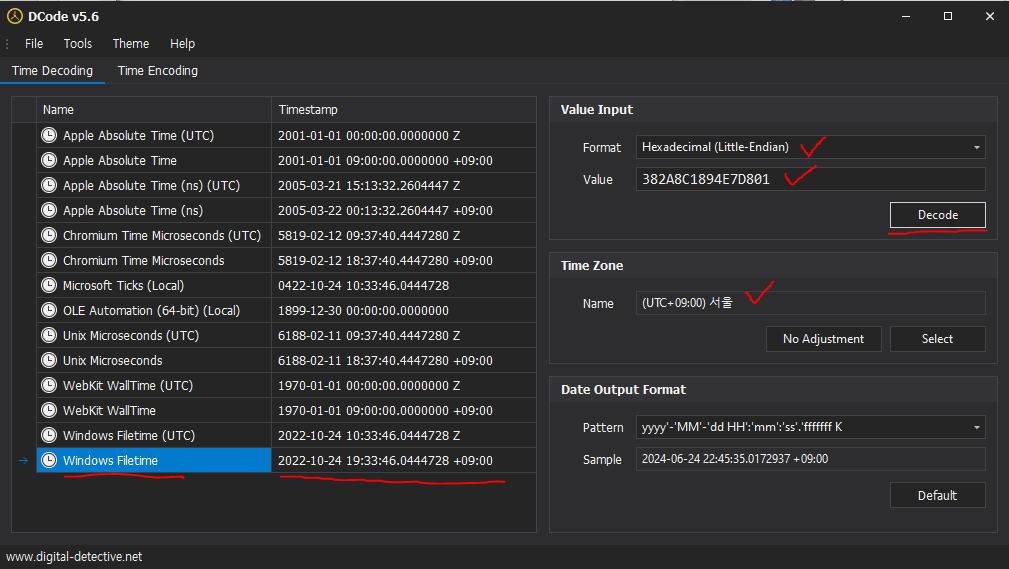This screenshot has height=569, width=1009.
Task: Open the Theme menu
Action: [x=131, y=44]
